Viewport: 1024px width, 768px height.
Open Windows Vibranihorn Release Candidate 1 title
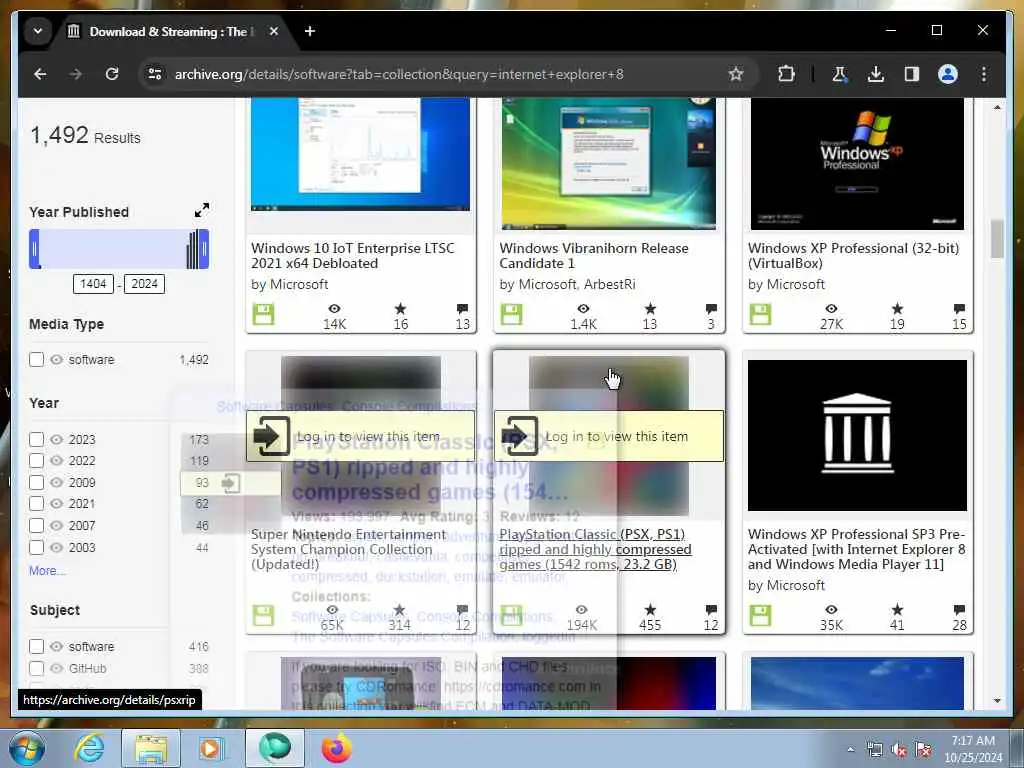(594, 256)
